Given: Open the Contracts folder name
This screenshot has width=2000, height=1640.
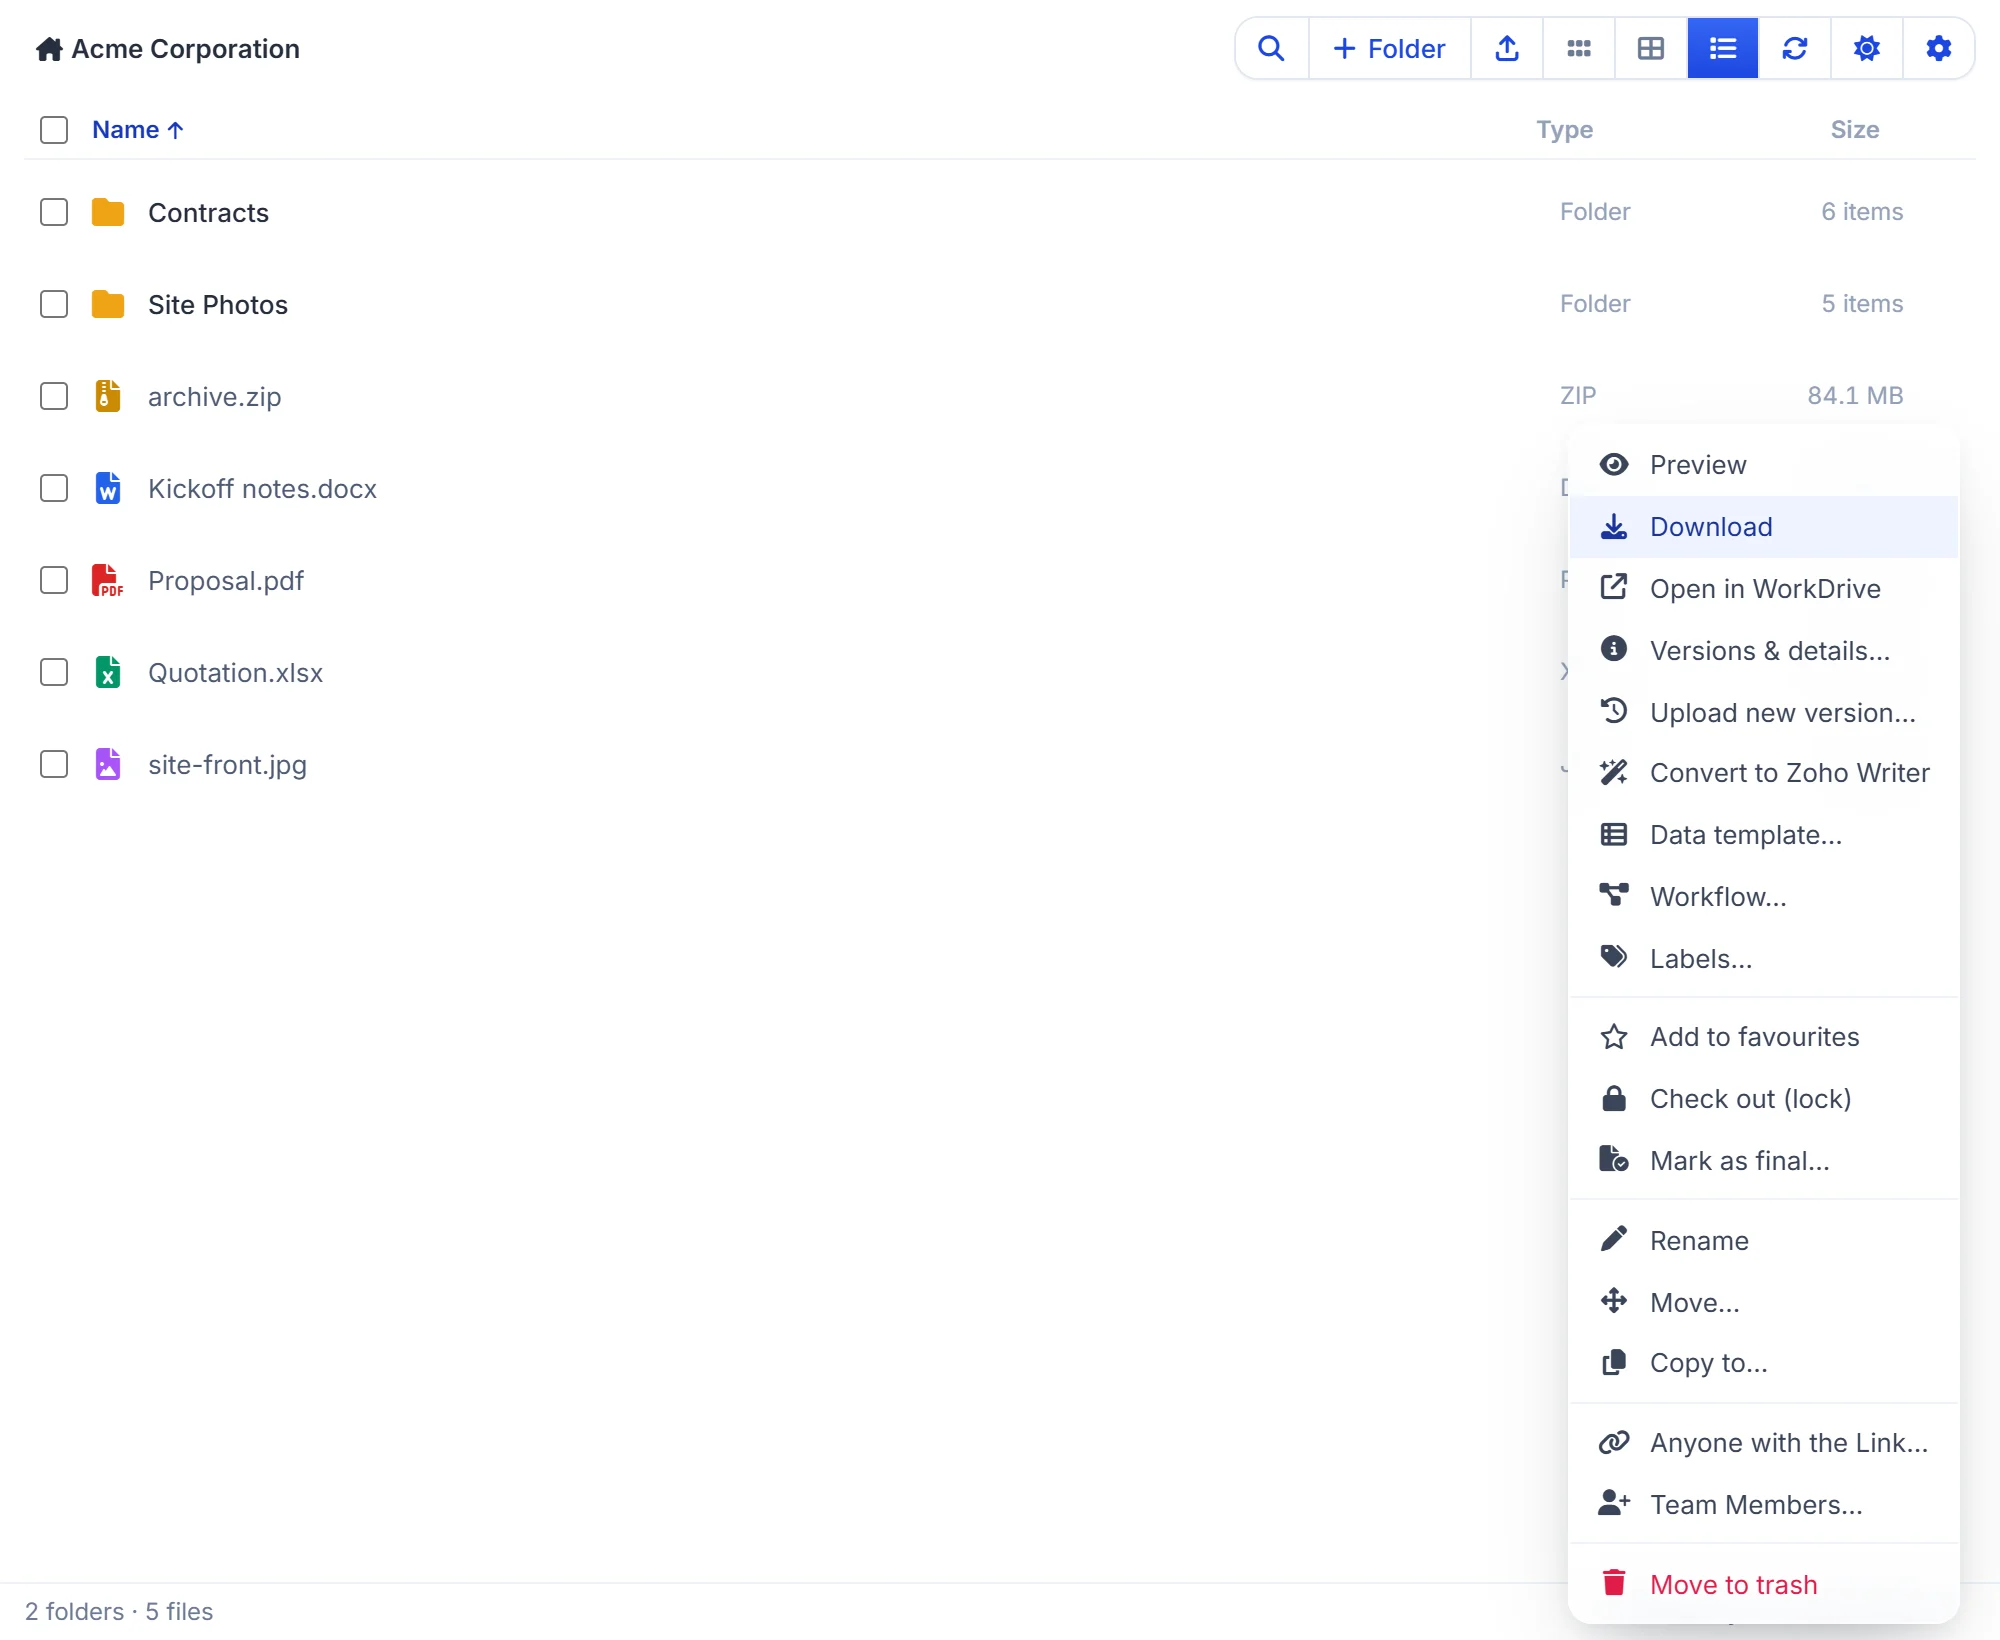Looking at the screenshot, I should tap(208, 213).
